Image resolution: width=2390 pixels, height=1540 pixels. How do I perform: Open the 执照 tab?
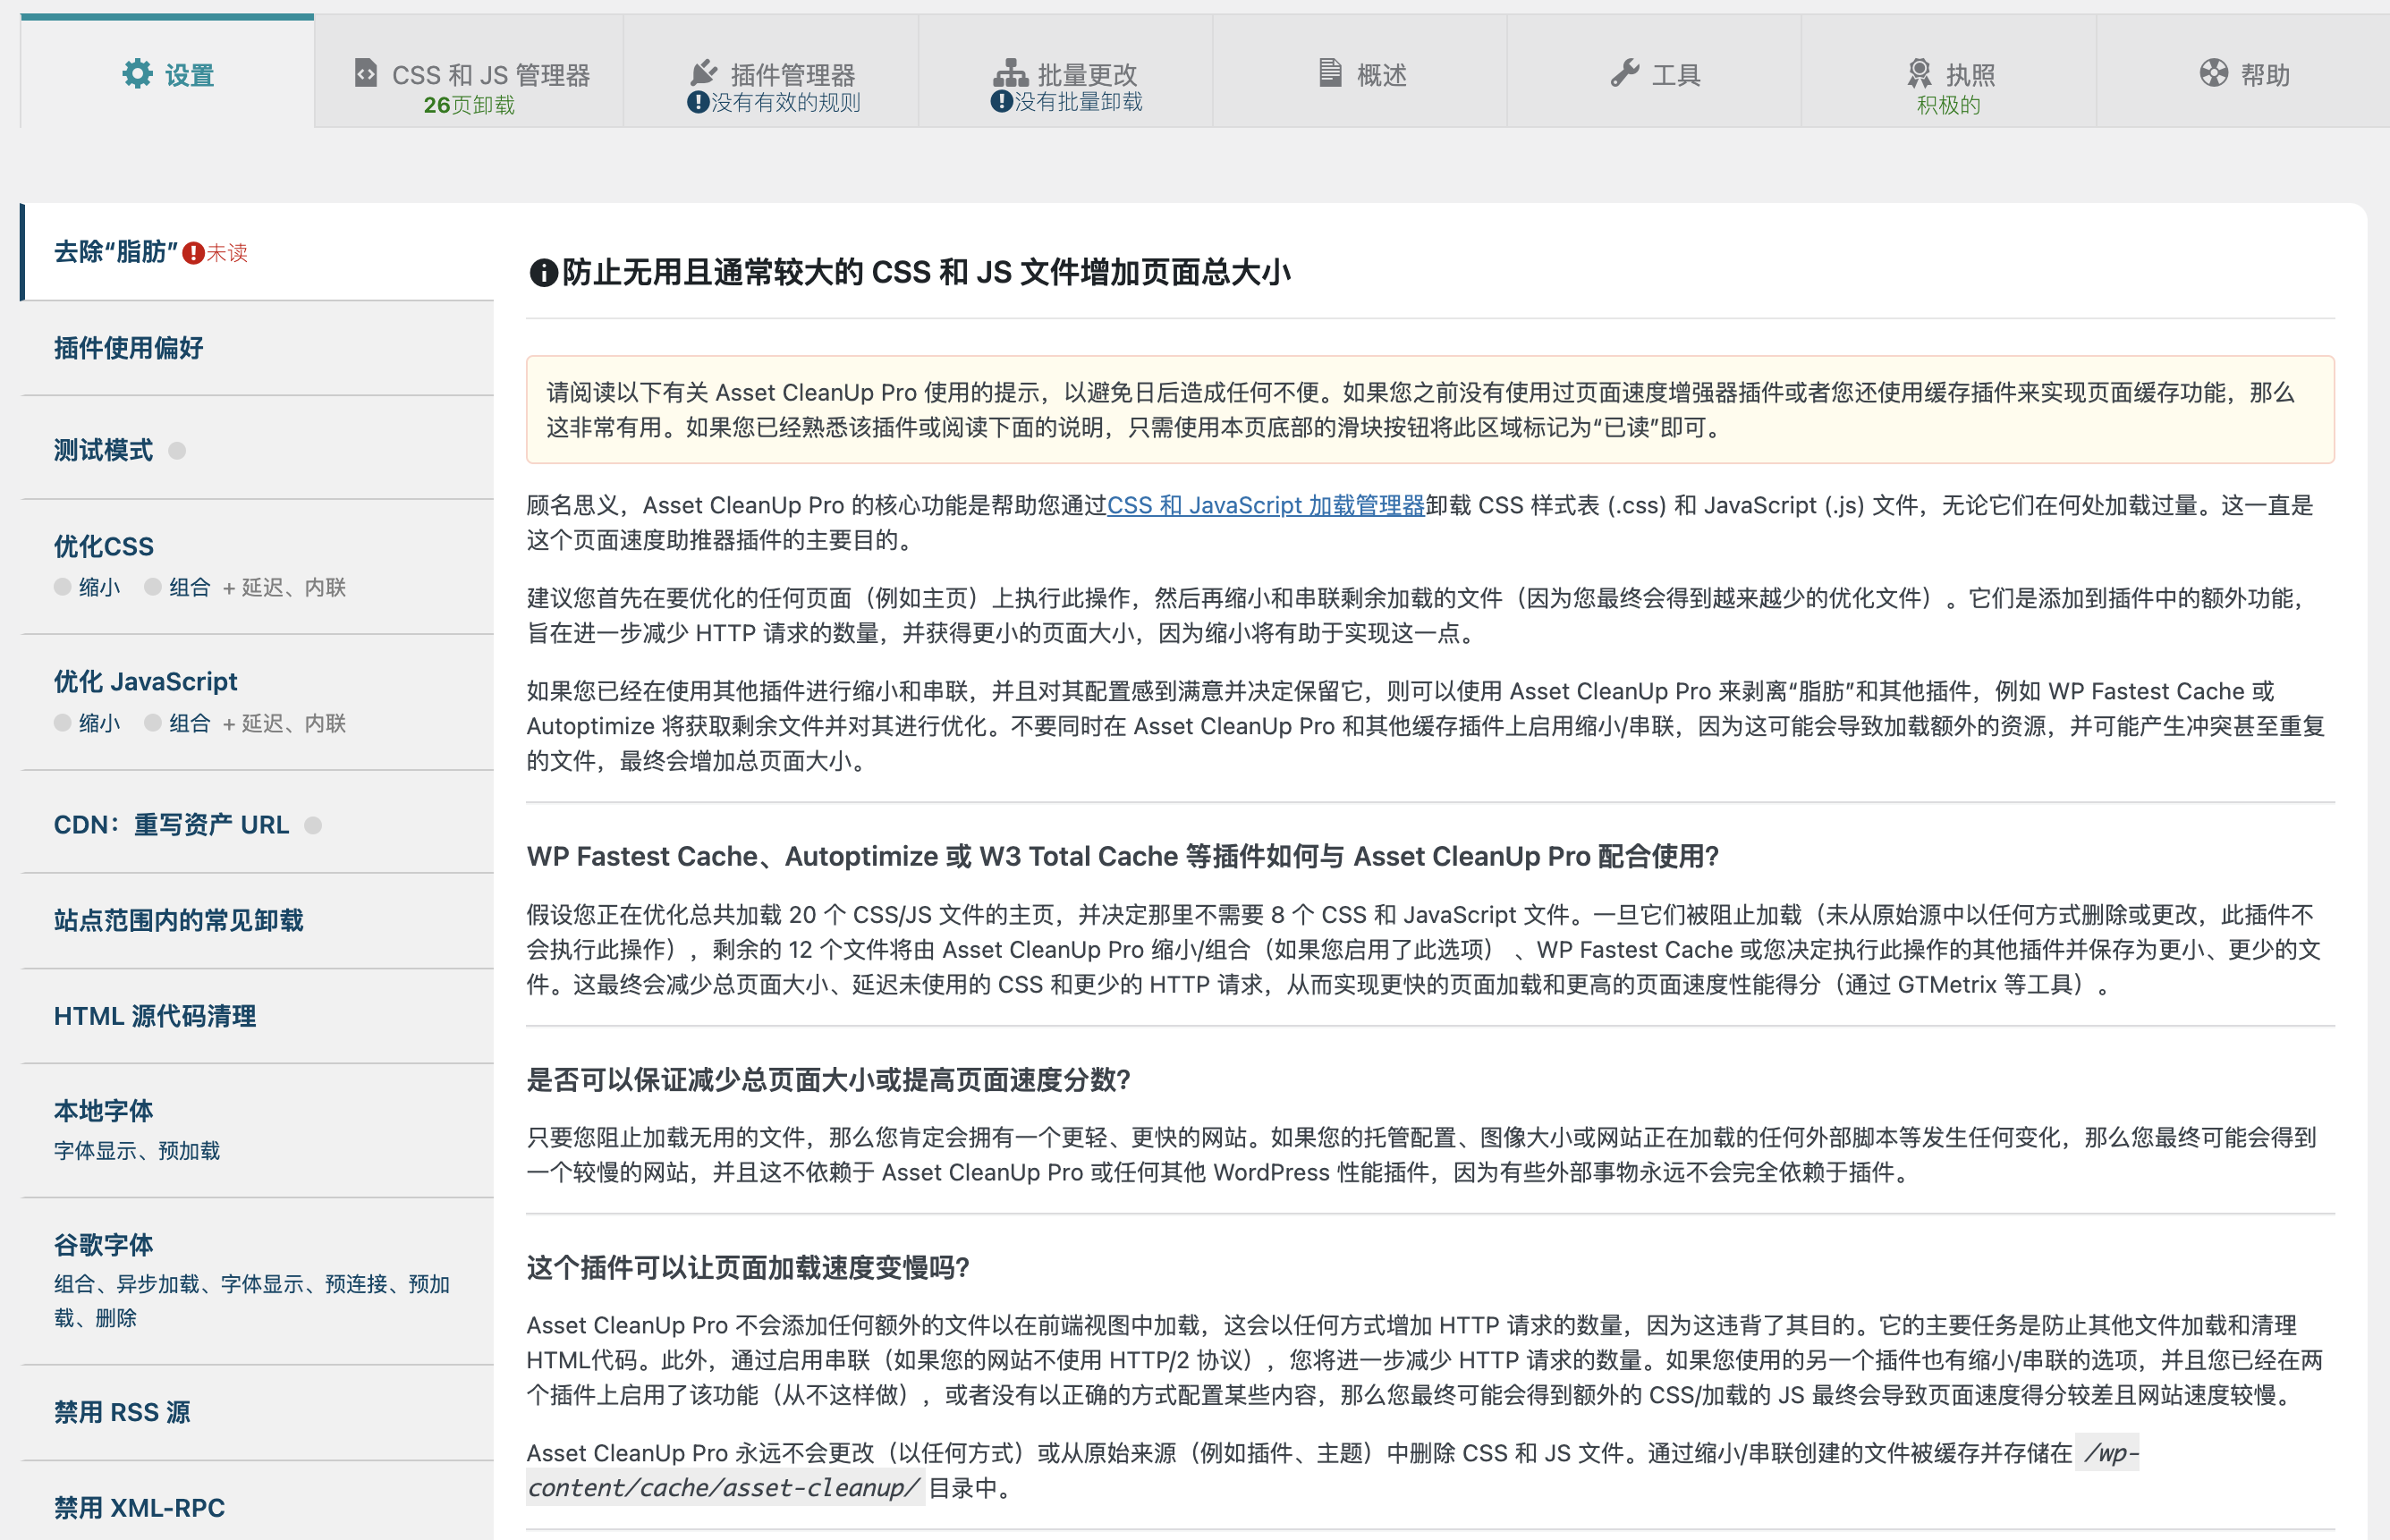[1949, 72]
